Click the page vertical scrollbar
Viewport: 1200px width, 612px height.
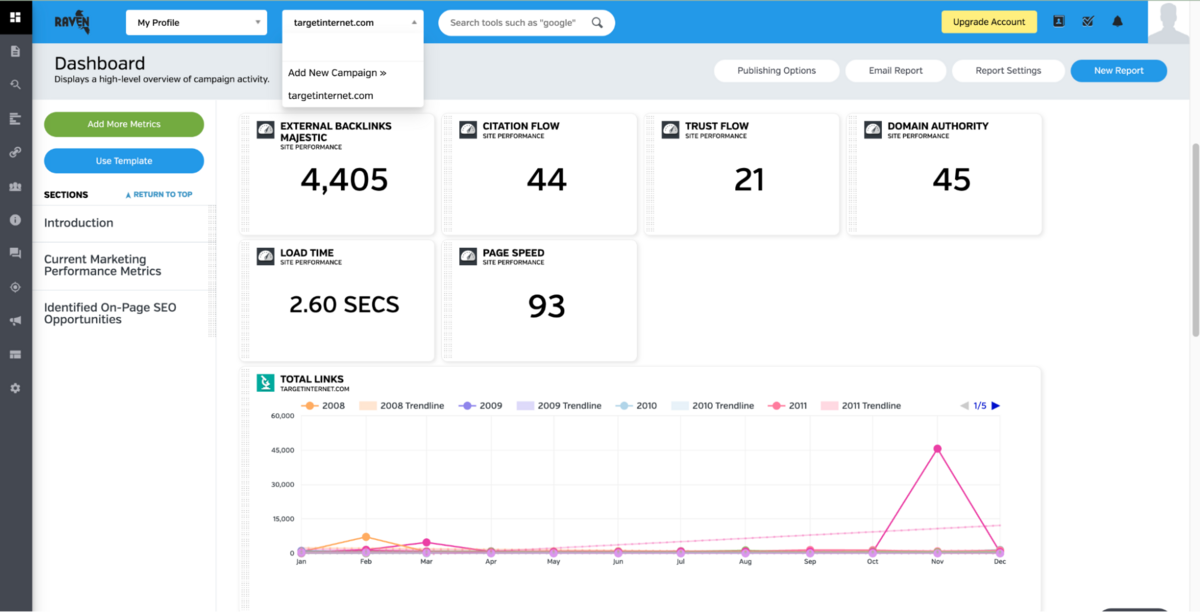click(1194, 240)
